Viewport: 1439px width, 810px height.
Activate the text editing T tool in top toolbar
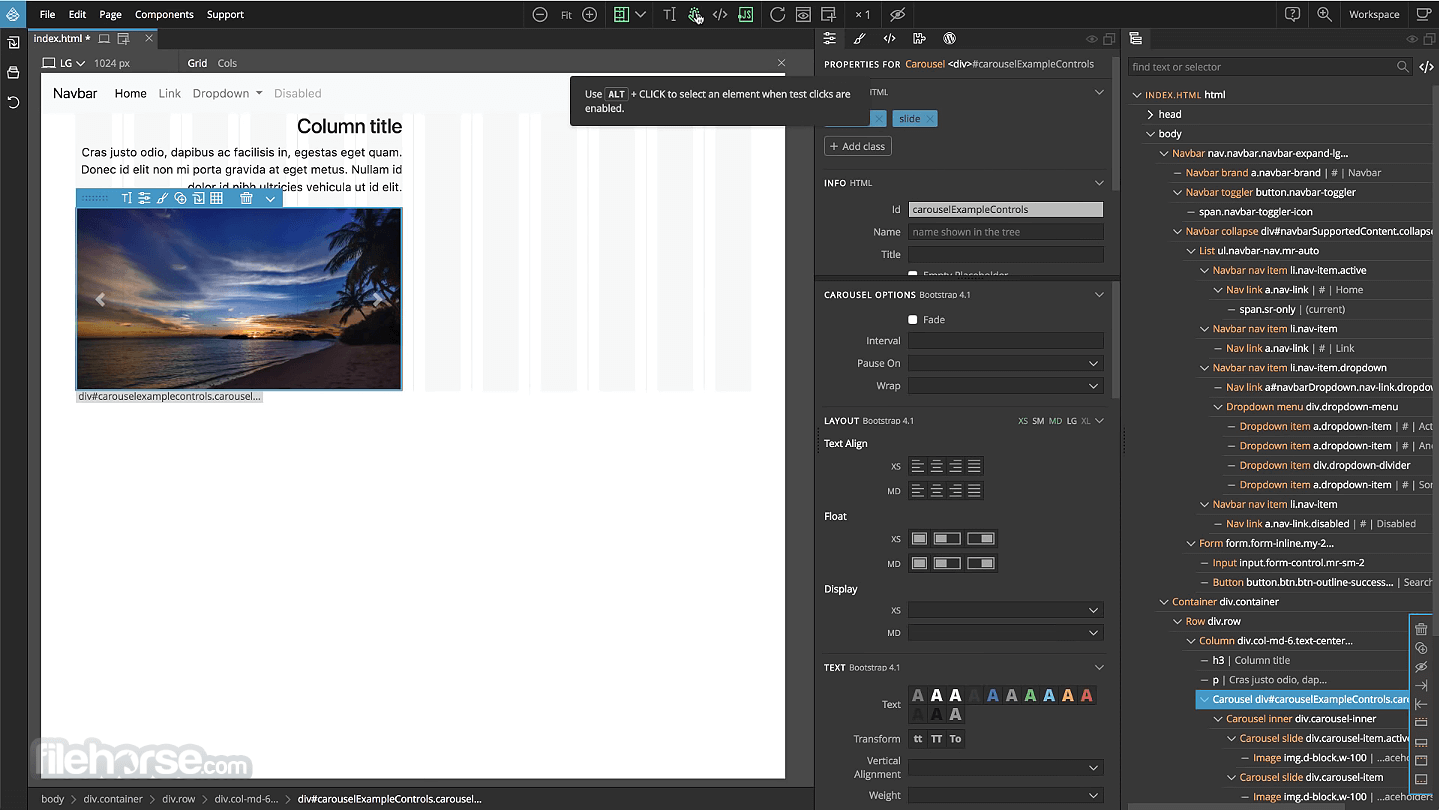tap(669, 14)
